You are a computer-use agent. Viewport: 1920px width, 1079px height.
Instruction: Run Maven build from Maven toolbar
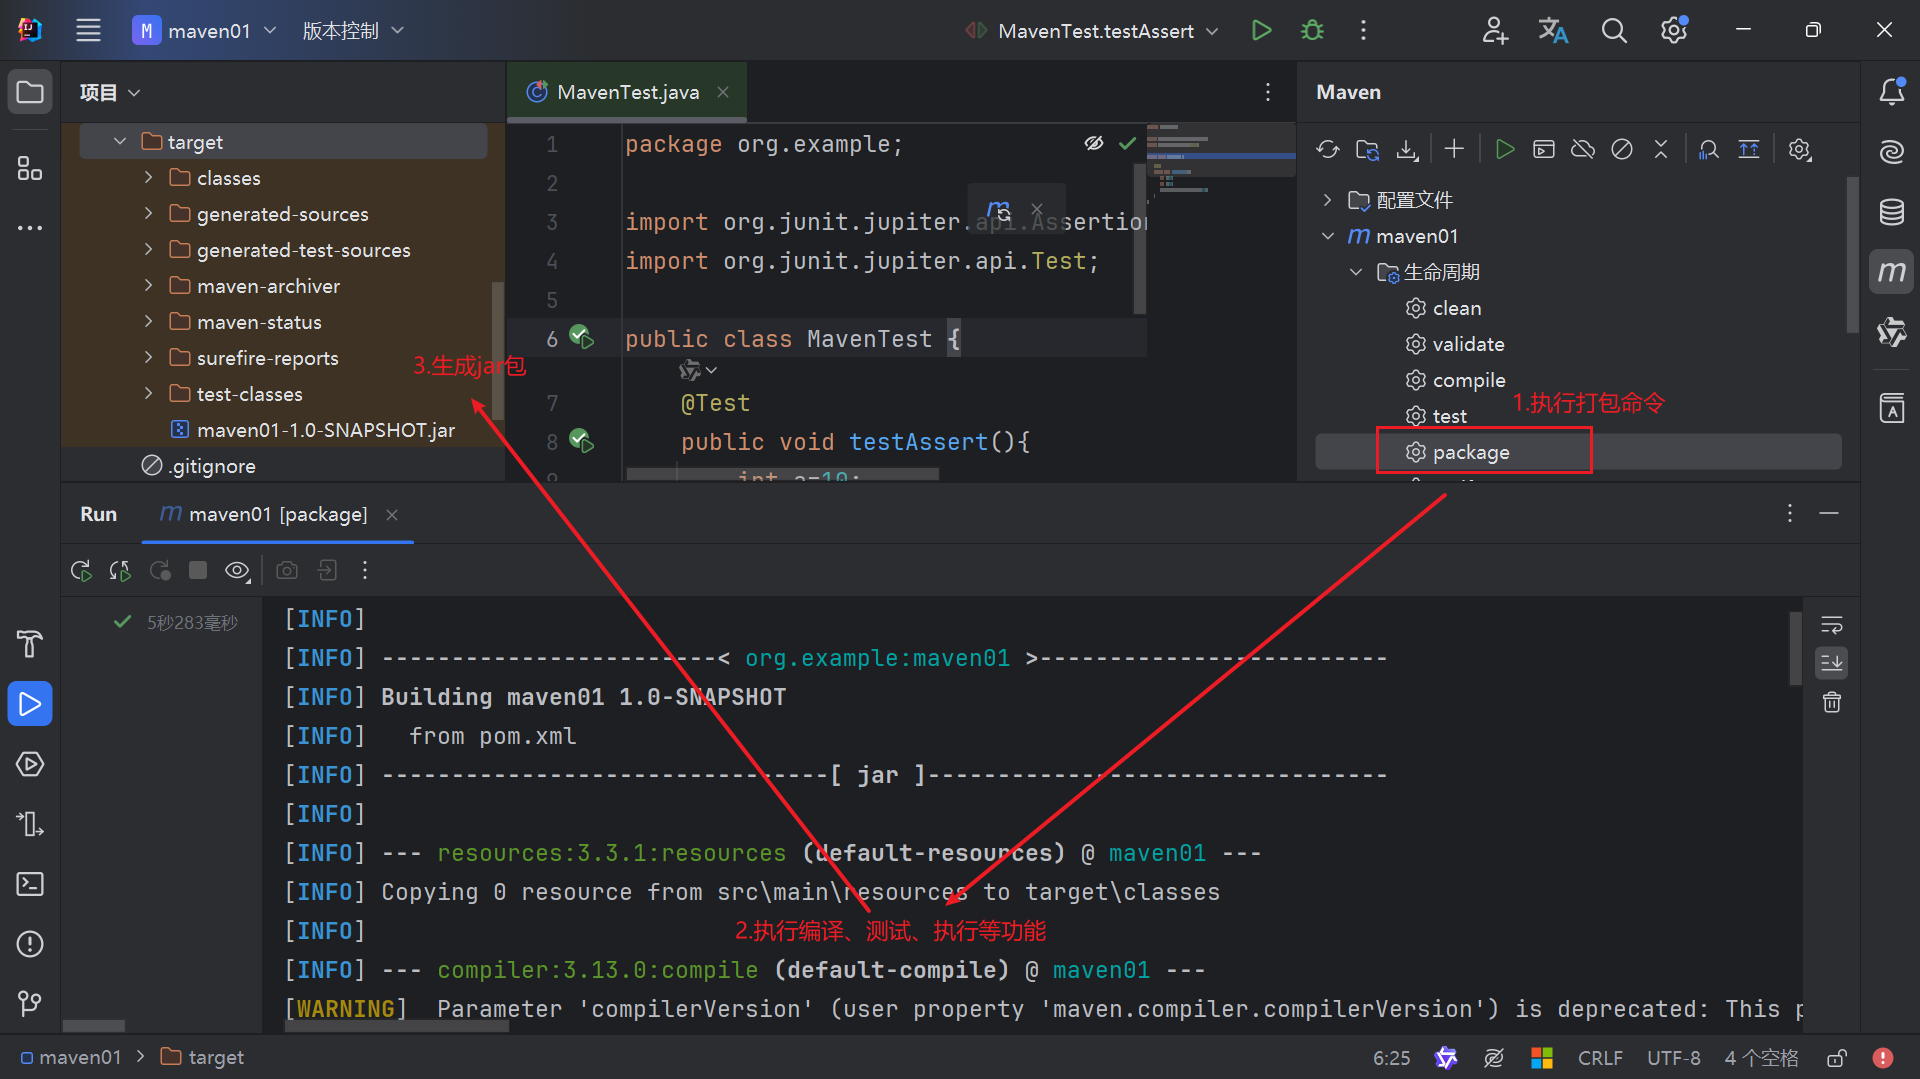pos(1504,149)
